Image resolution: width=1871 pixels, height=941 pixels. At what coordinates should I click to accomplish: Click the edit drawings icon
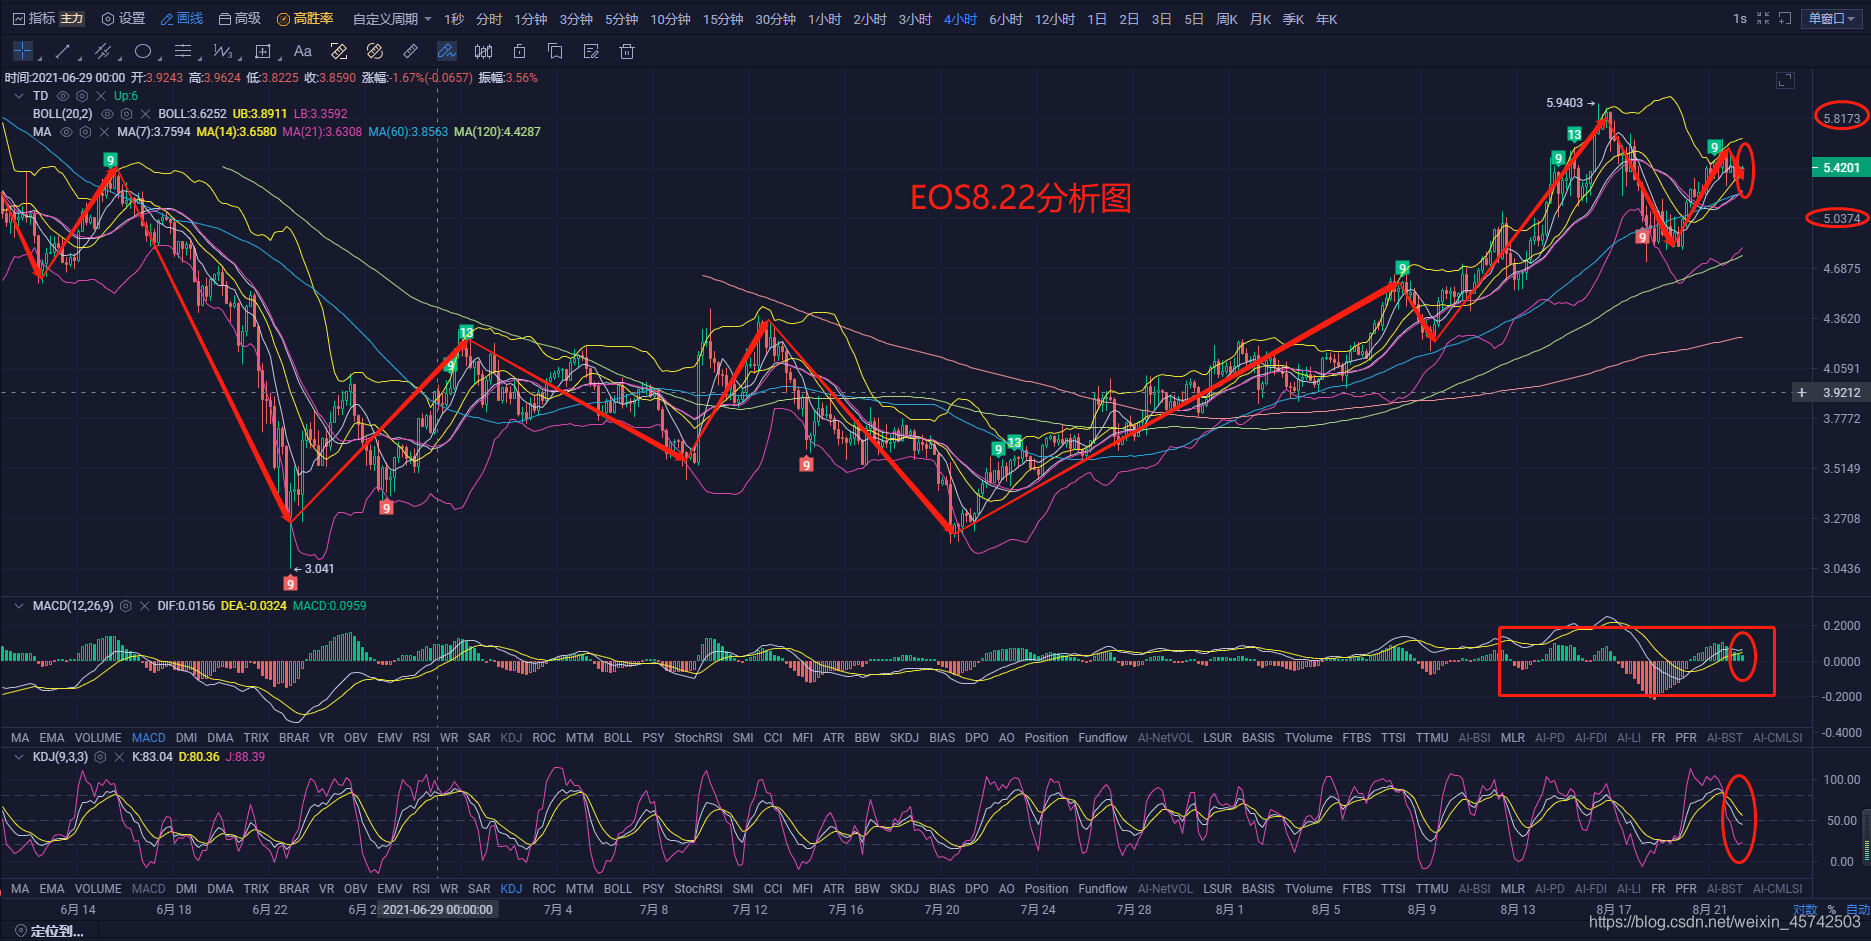(591, 51)
